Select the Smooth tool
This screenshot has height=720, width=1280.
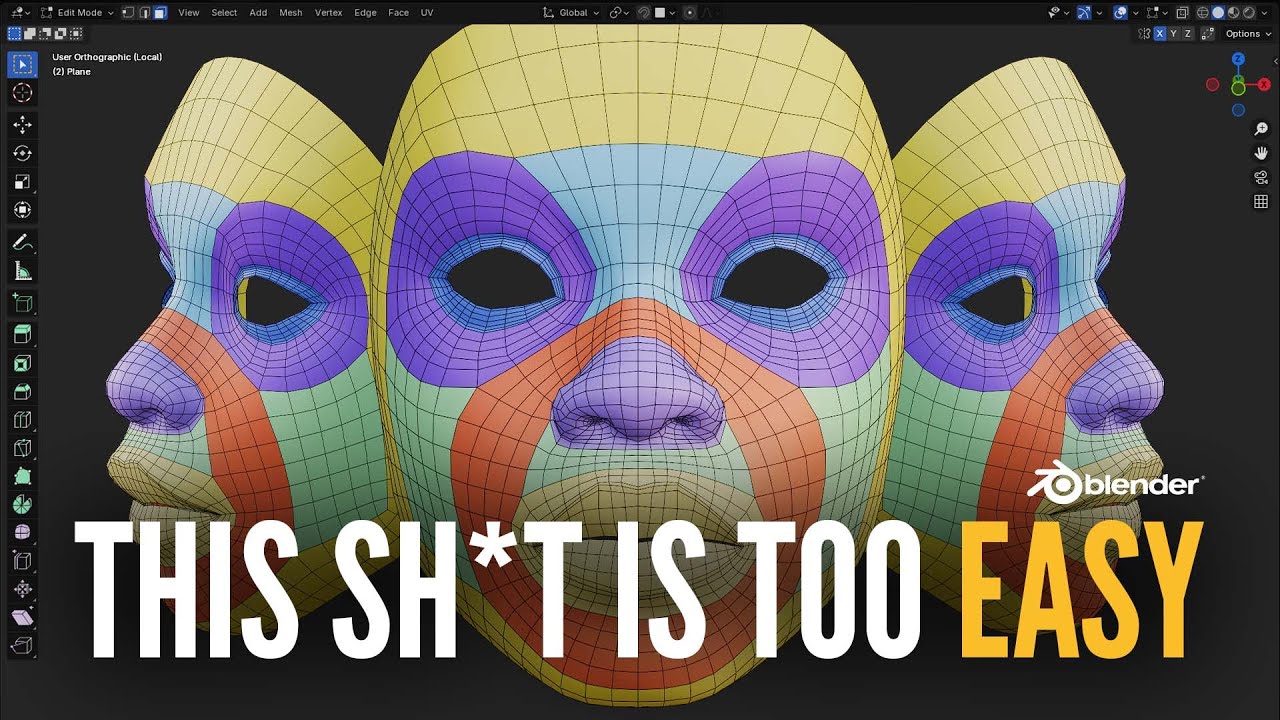[x=23, y=533]
